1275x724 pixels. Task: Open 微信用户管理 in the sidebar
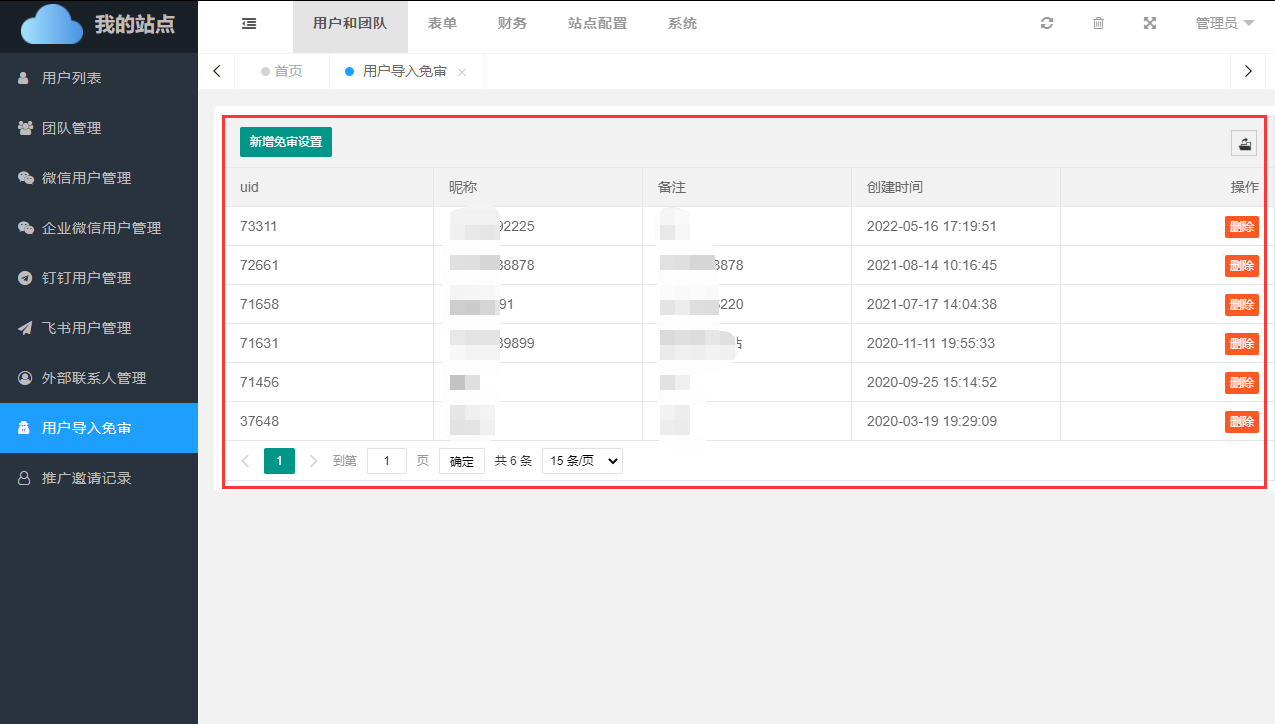86,178
